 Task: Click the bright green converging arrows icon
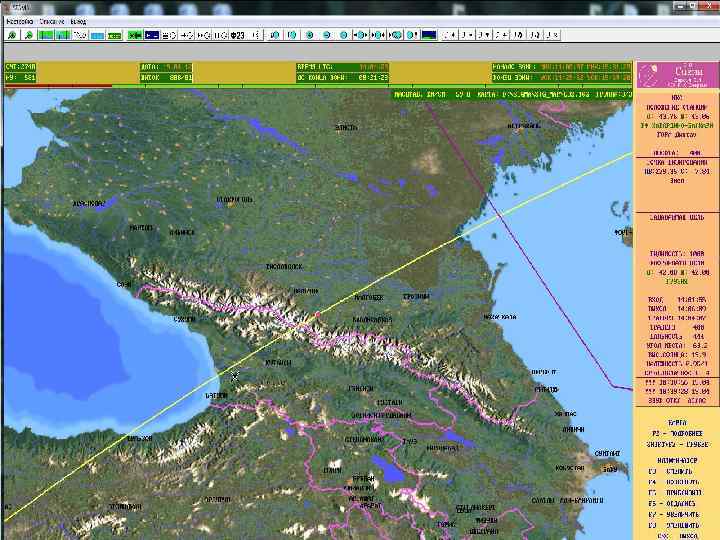click(135, 35)
